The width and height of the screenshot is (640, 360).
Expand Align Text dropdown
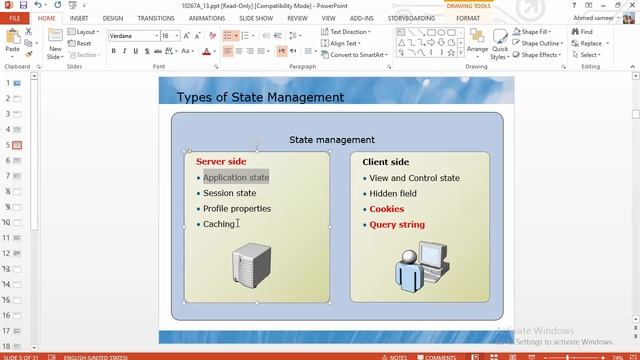tap(341, 43)
